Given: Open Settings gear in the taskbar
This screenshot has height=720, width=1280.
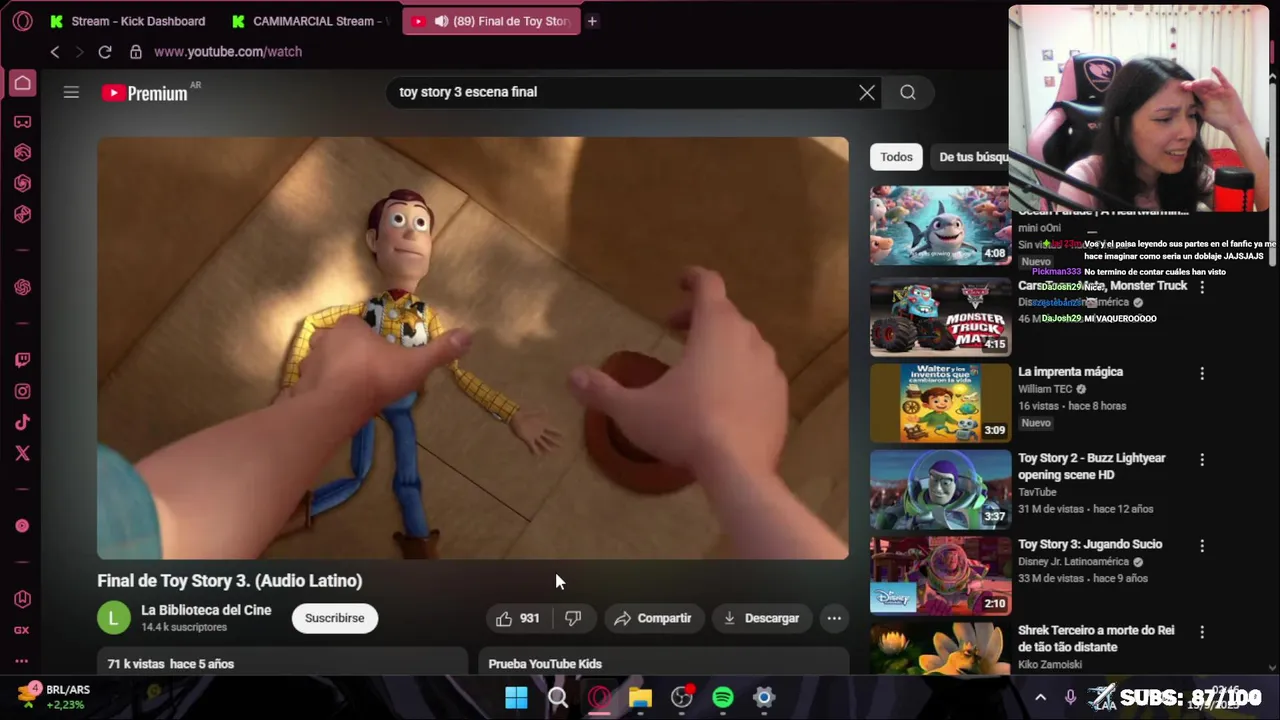Looking at the screenshot, I should (764, 698).
